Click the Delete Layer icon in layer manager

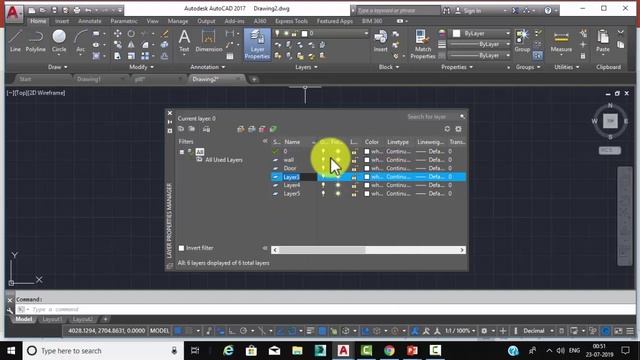tap(262, 129)
